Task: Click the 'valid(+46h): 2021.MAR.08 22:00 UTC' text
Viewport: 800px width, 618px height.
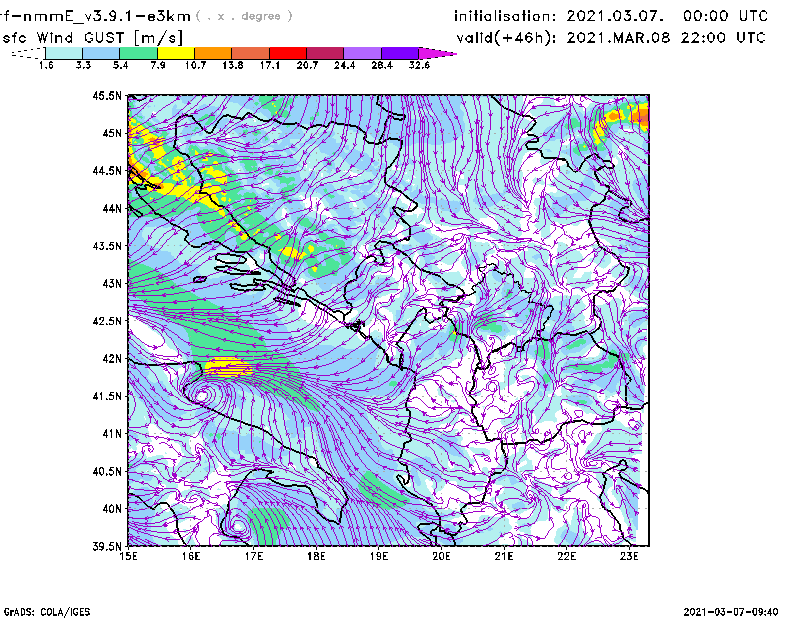Action: [611, 38]
